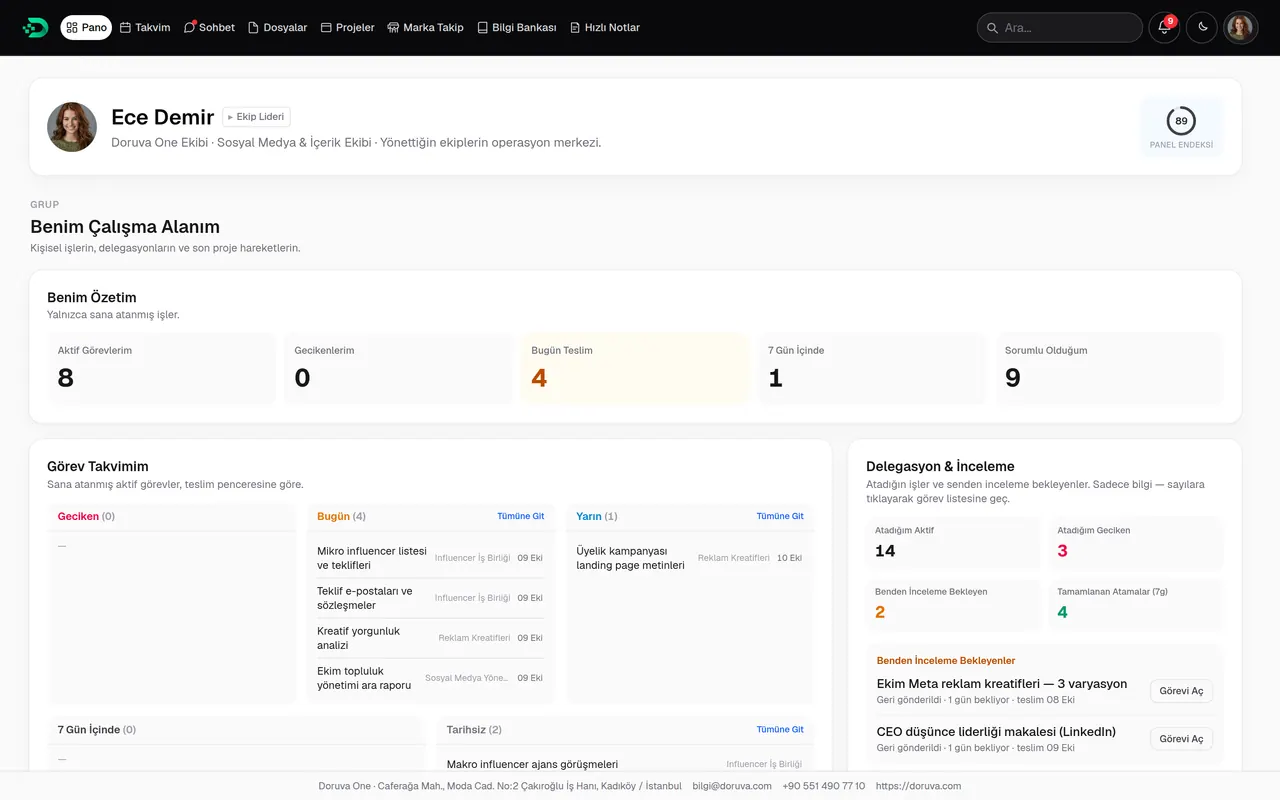Click Tümüne Git in the Yarın column
The width and height of the screenshot is (1280, 800).
(780, 517)
